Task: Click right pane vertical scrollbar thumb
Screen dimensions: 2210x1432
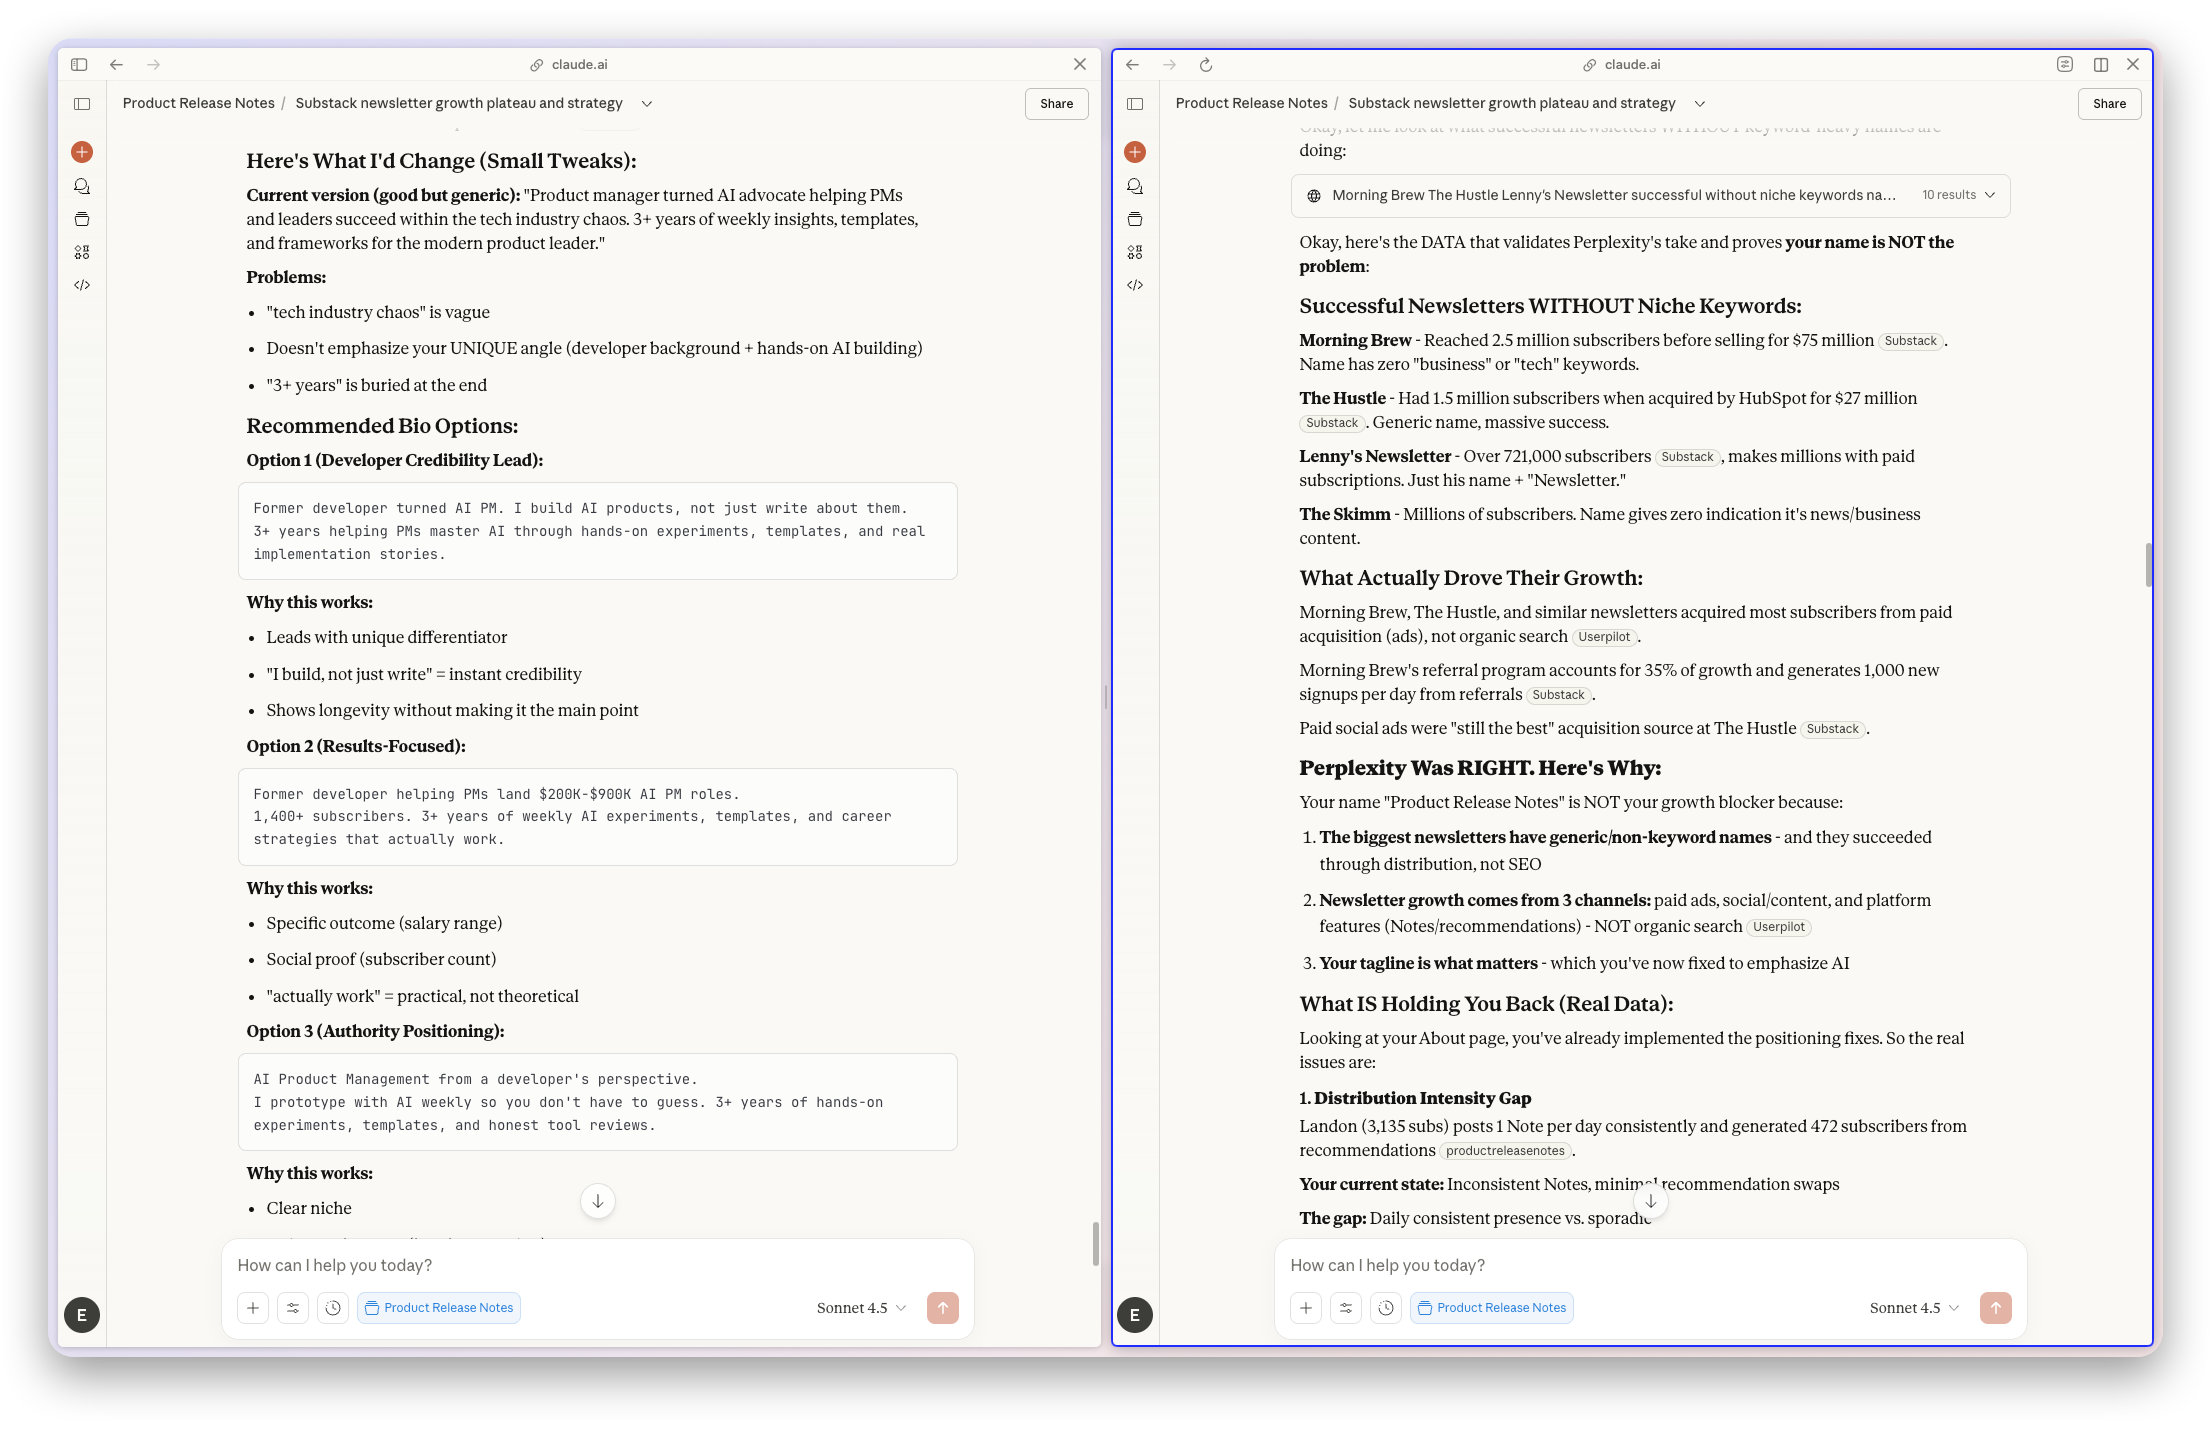Action: 2148,565
